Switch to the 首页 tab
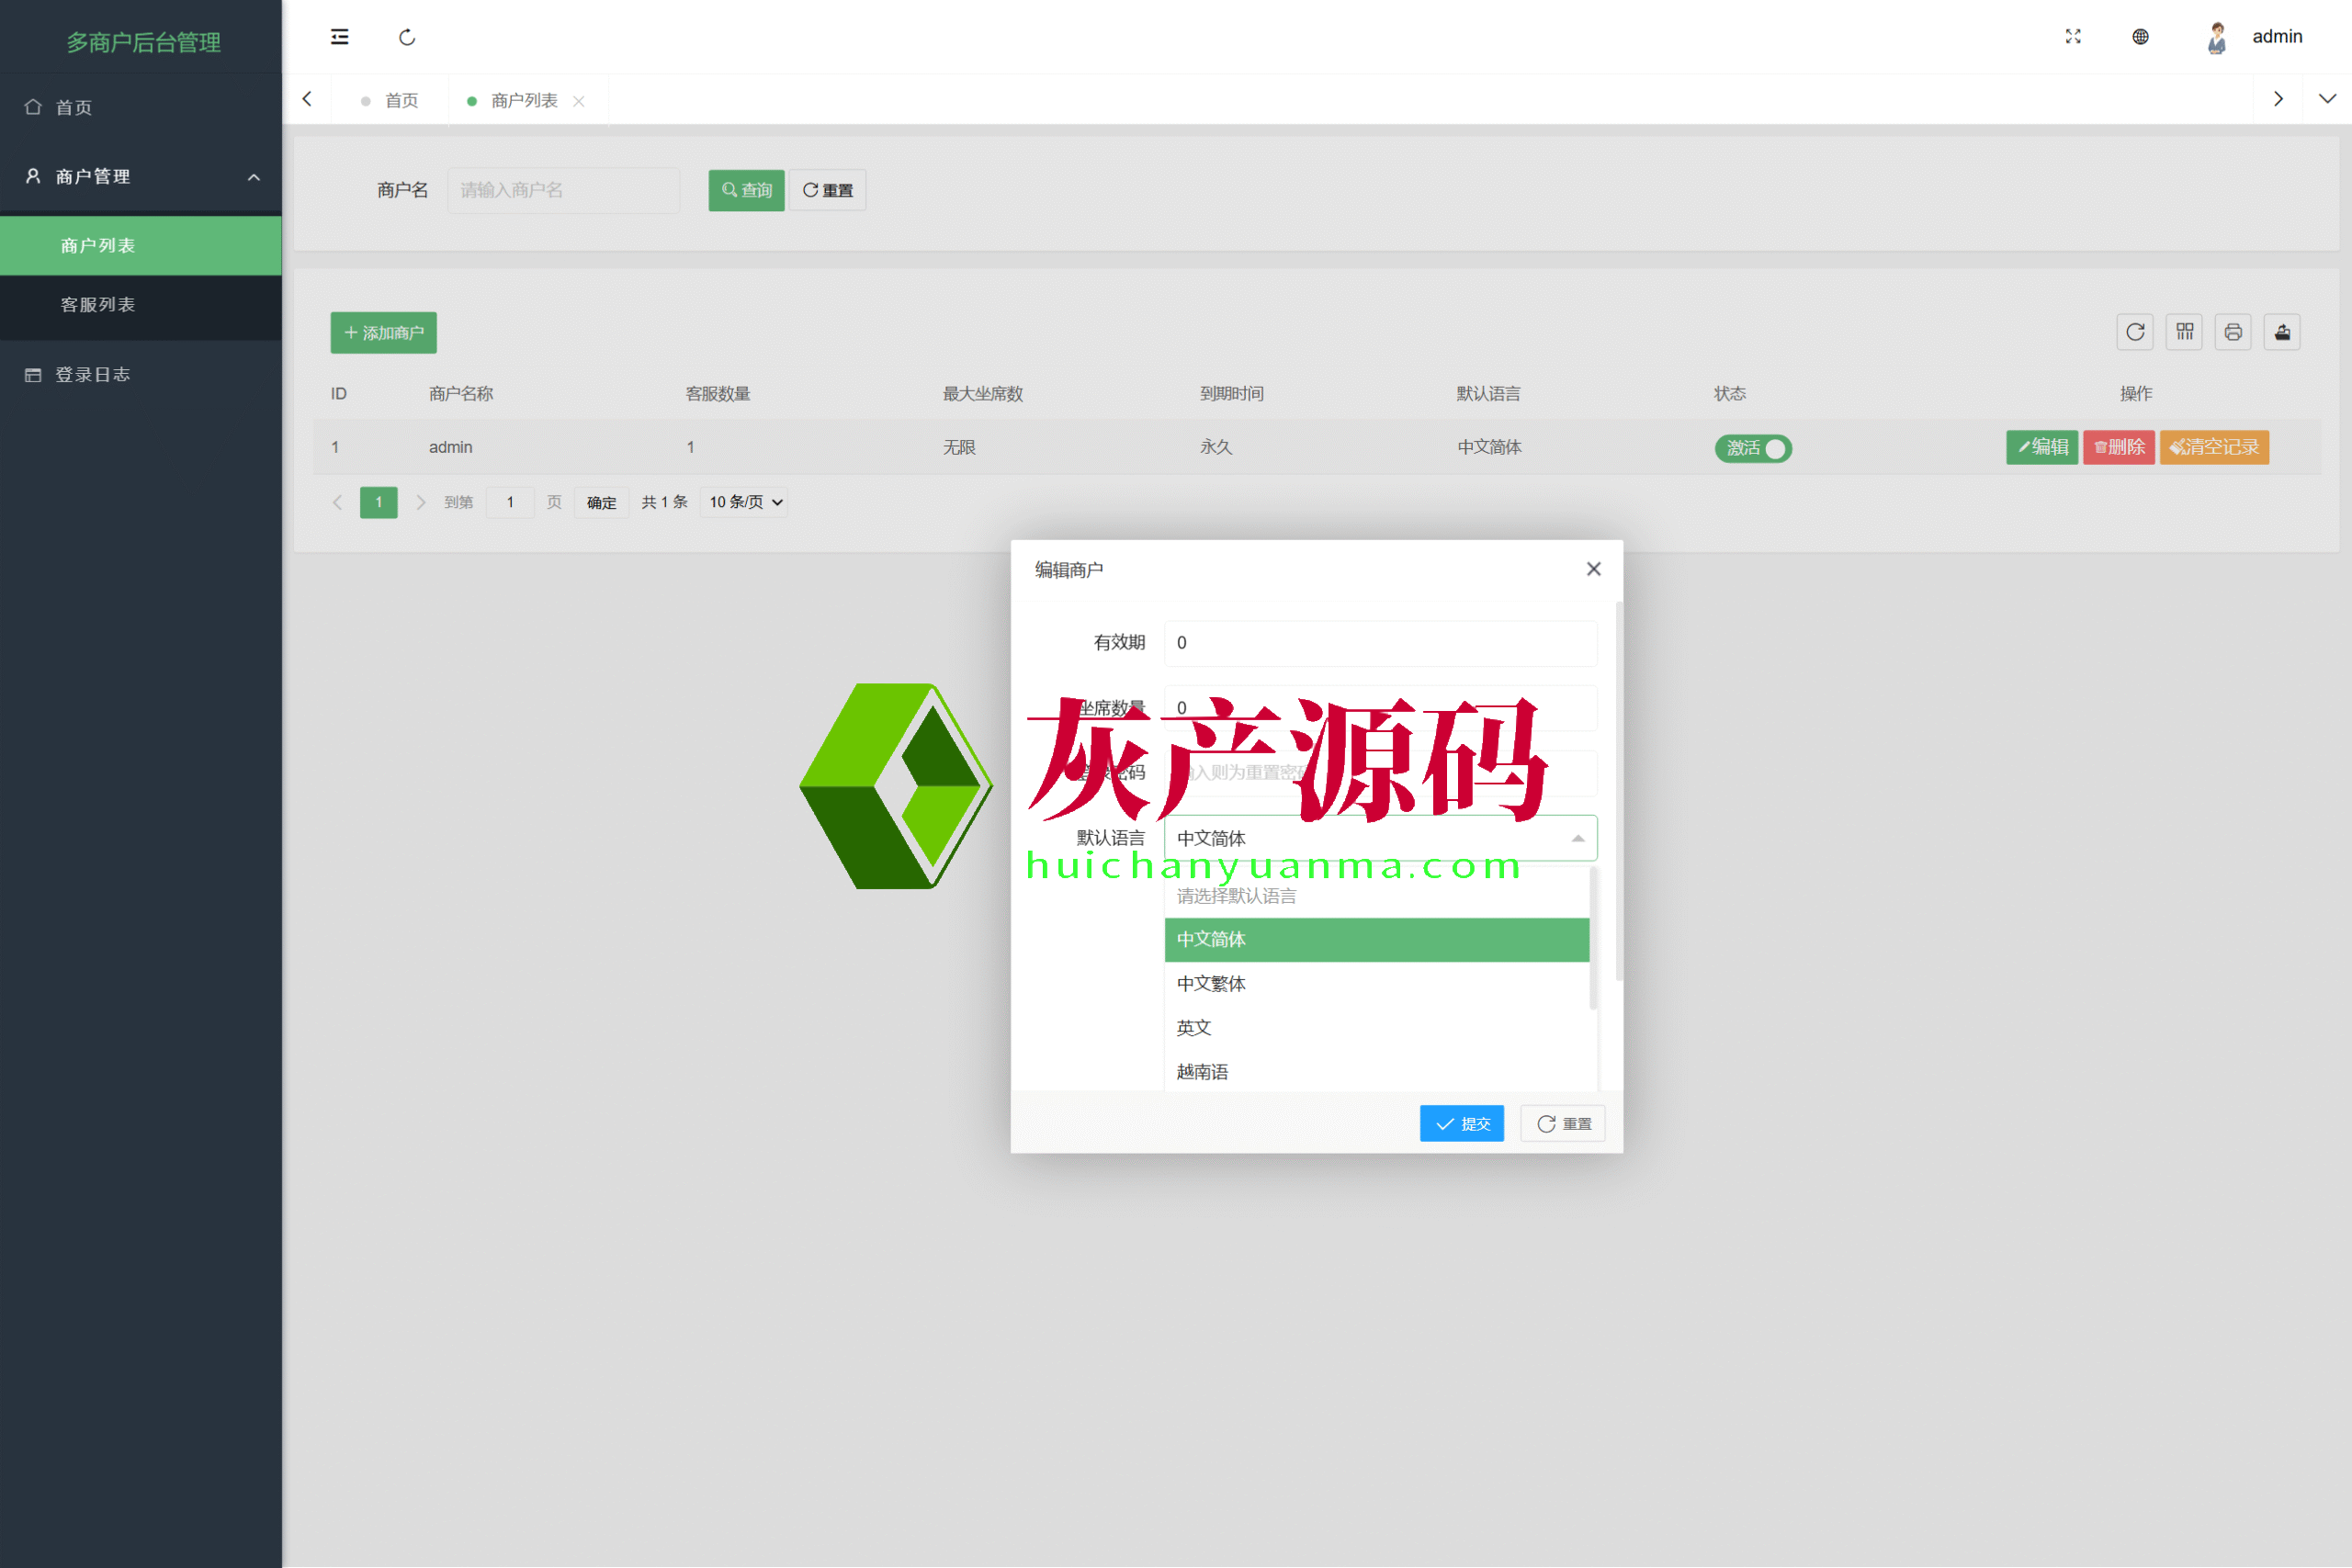 point(401,101)
